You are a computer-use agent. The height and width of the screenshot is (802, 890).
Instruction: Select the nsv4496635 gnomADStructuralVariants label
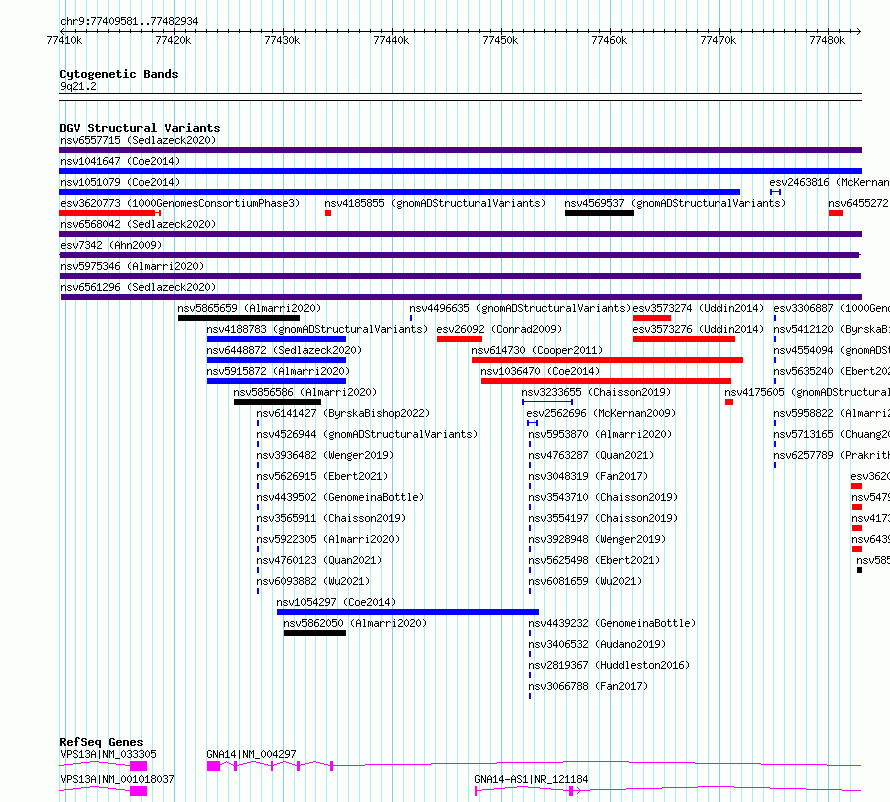point(520,309)
